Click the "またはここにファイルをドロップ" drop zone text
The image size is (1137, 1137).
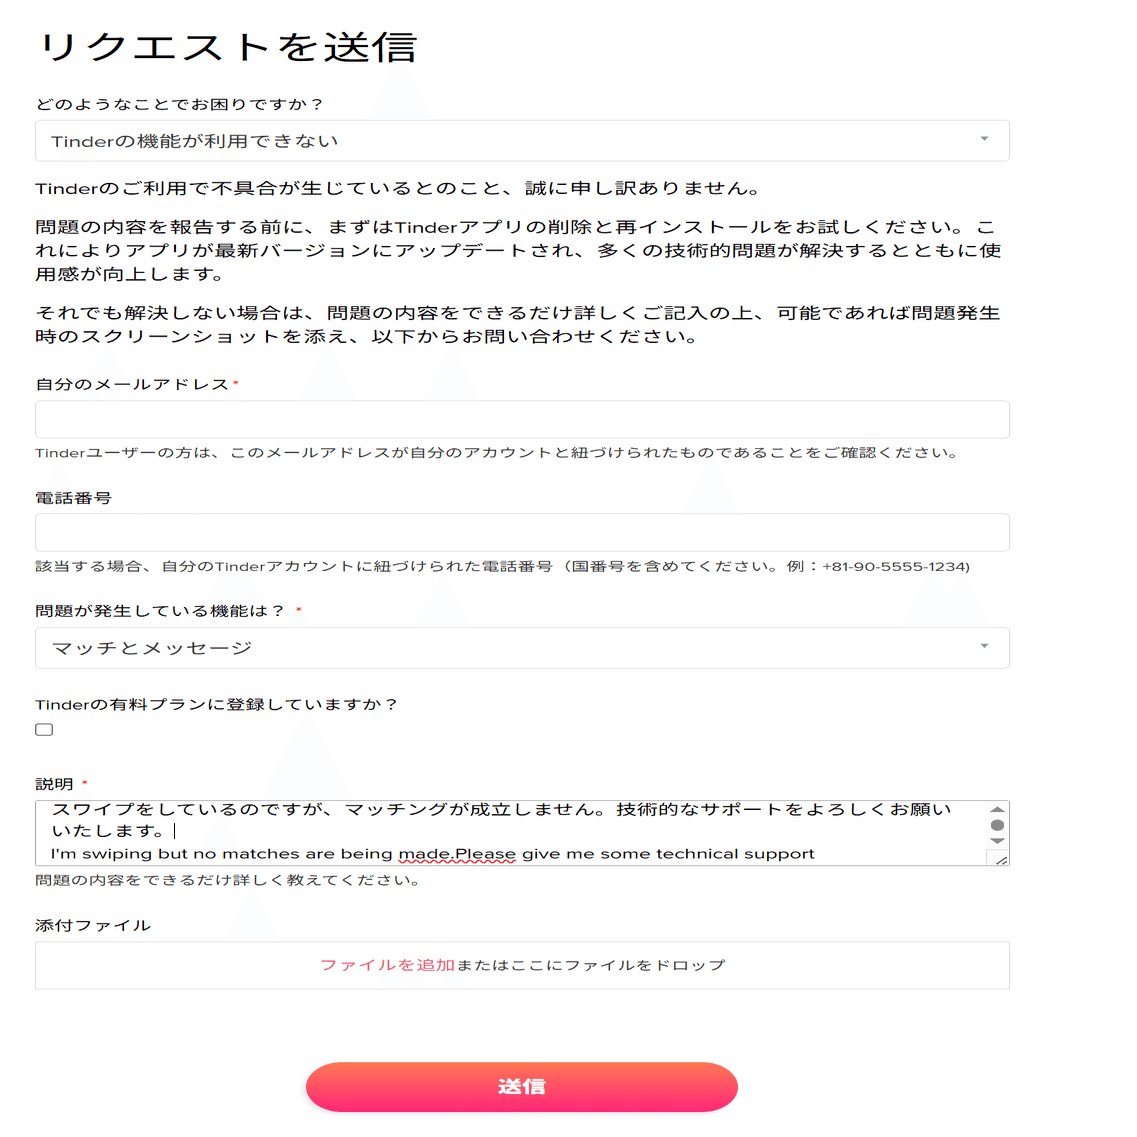590,965
